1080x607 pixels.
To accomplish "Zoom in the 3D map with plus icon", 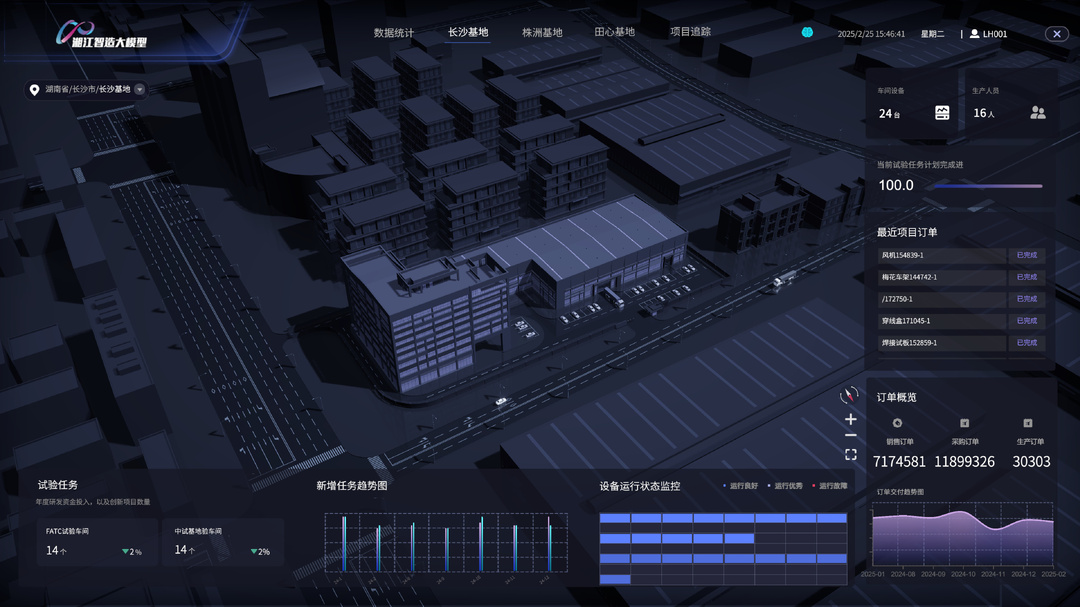I will (851, 419).
